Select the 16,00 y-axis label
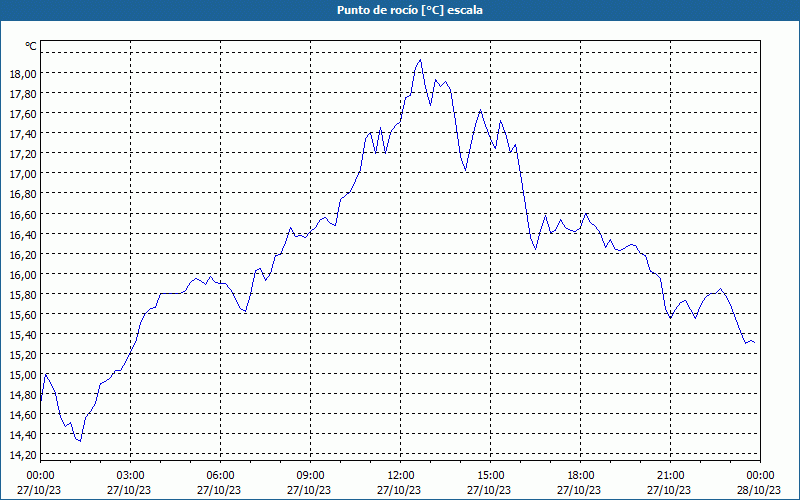This screenshot has height=500, width=800. tap(23, 274)
